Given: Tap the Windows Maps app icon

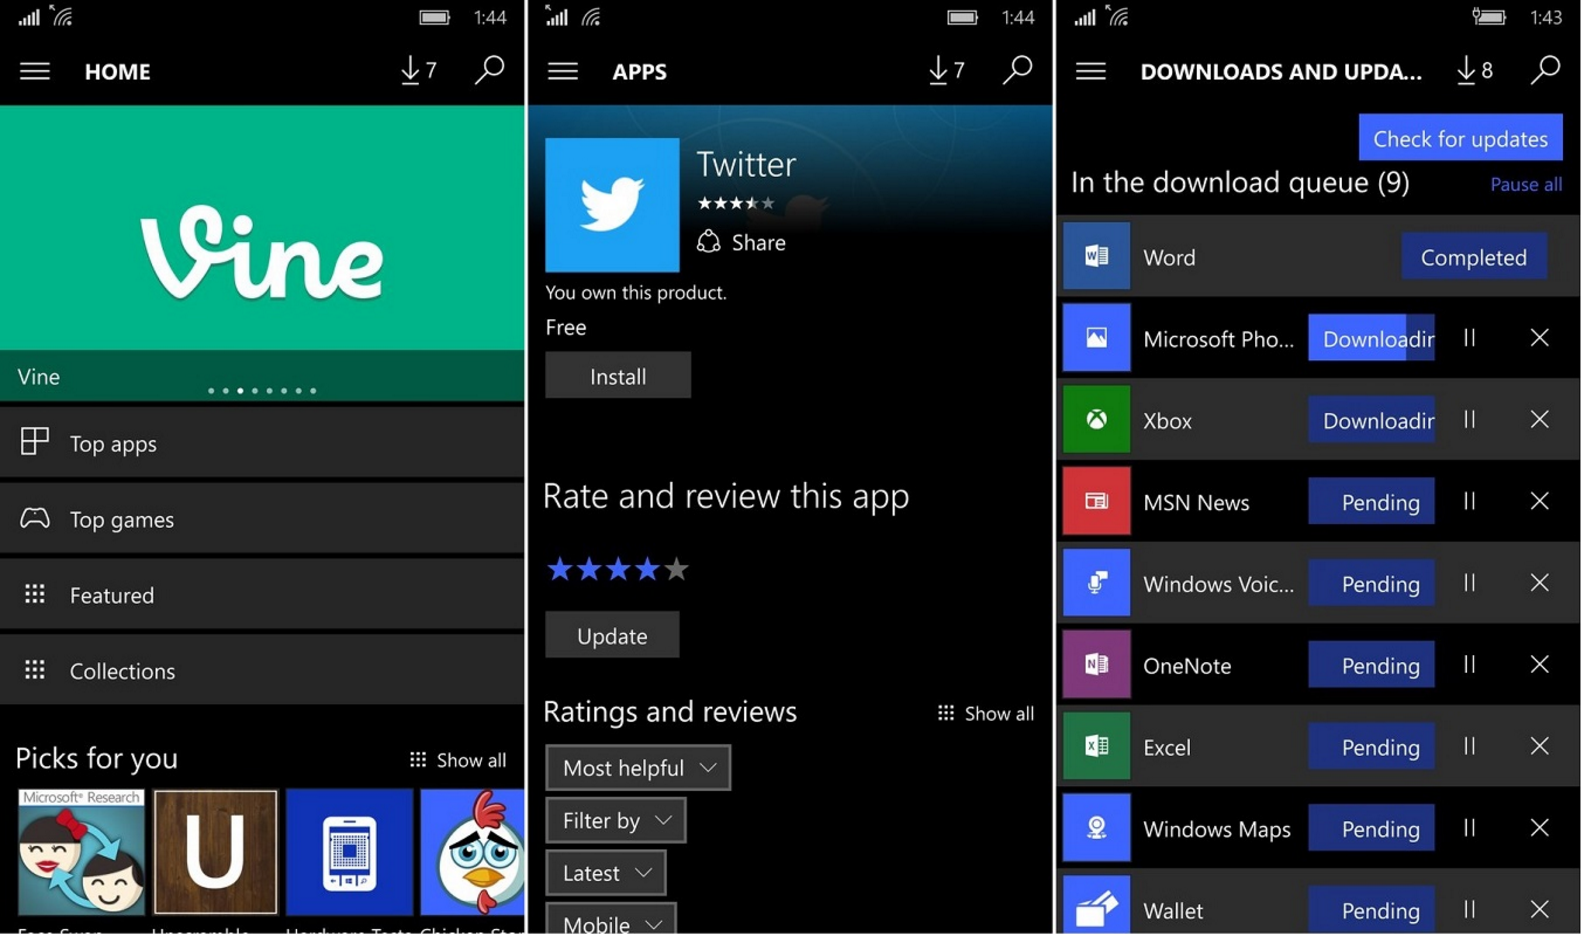Looking at the screenshot, I should (1096, 828).
